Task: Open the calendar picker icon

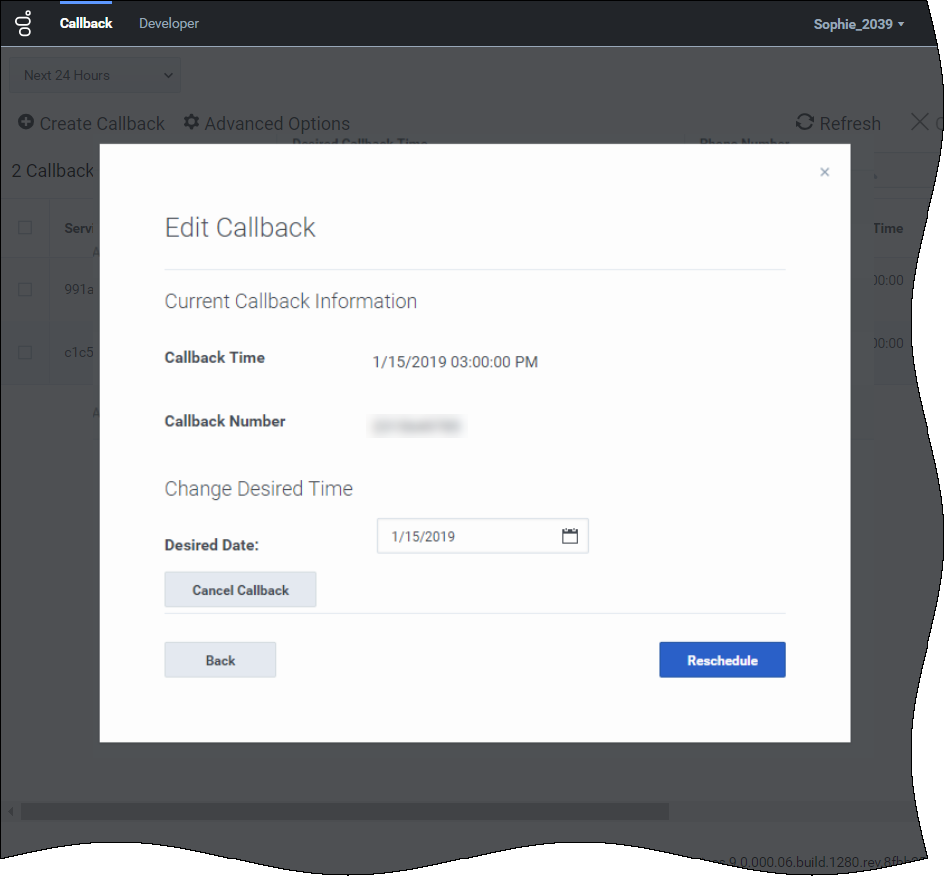Action: point(570,536)
